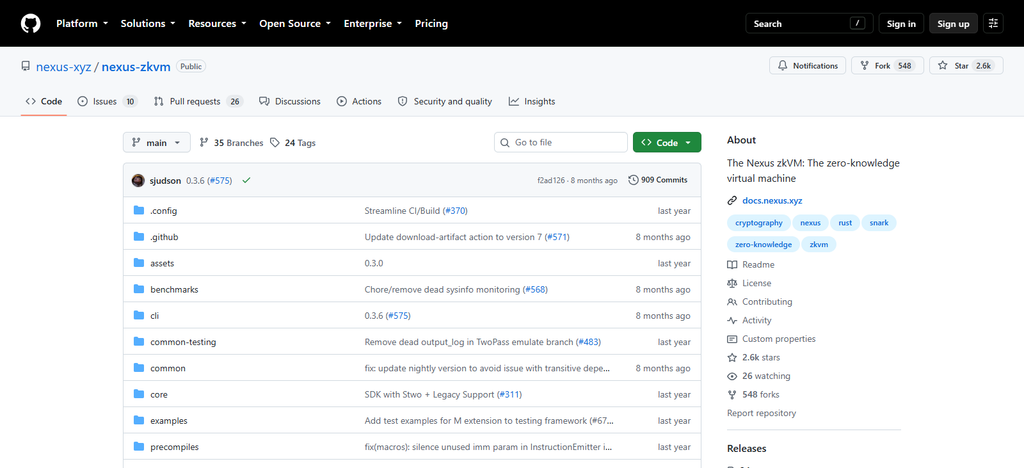Viewport: 1024px width, 468px height.
Task: Expand the Solutions menu dropdown
Action: (148, 23)
